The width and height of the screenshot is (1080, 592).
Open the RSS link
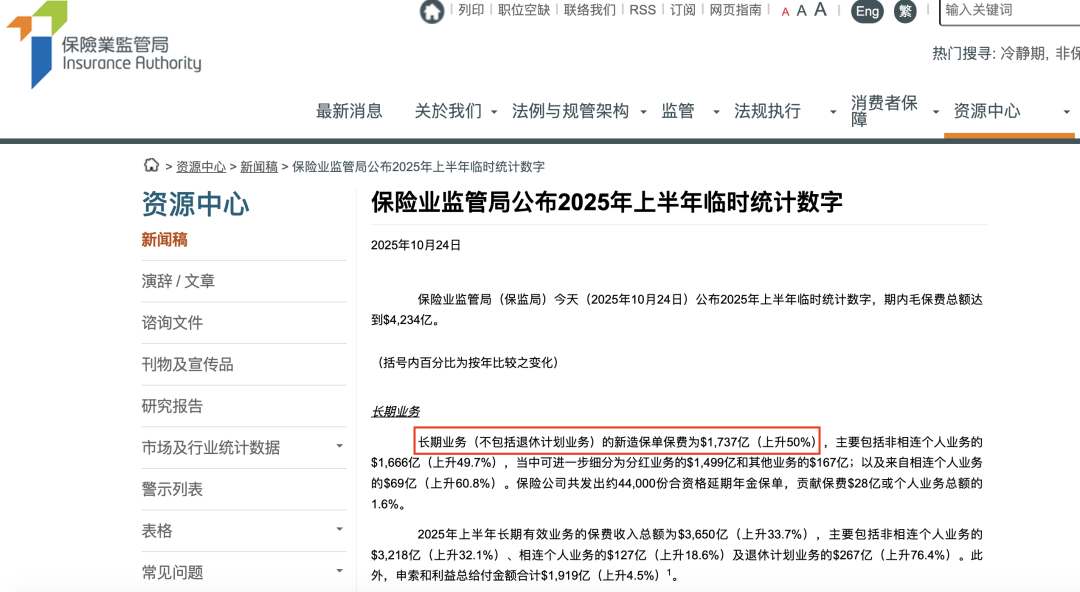(643, 10)
